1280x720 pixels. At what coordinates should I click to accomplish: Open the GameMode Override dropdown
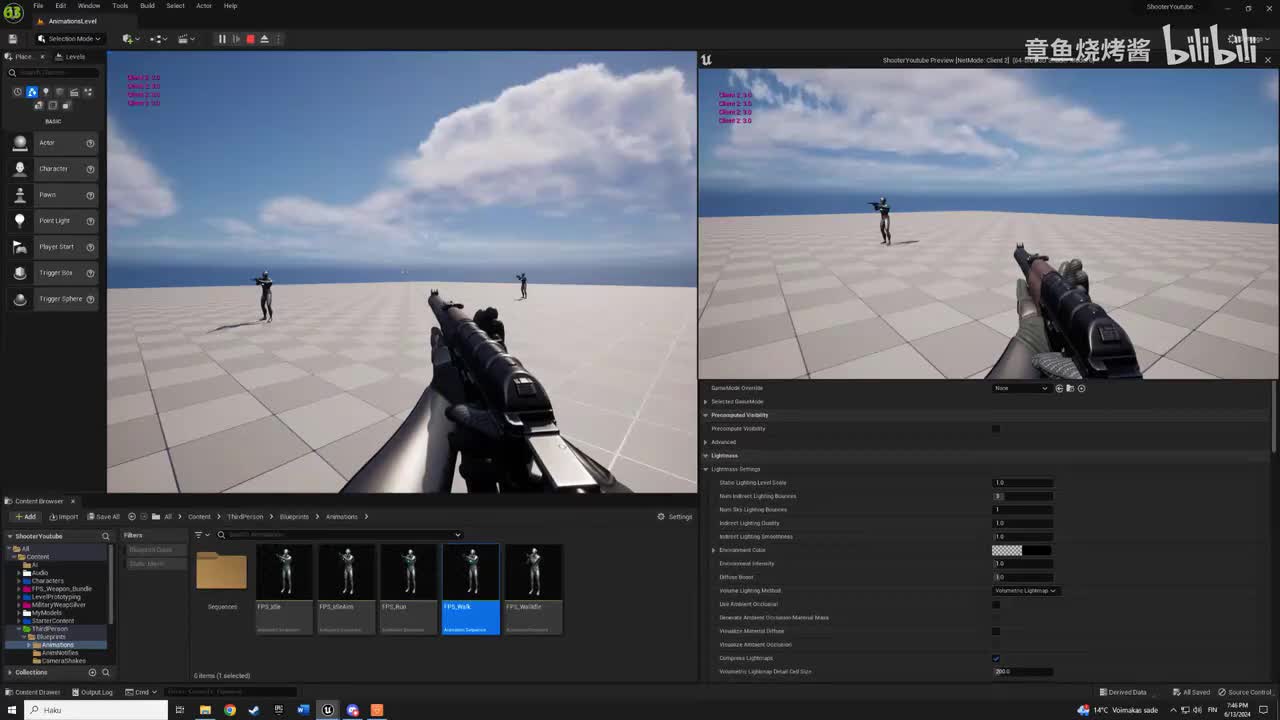coord(1021,388)
